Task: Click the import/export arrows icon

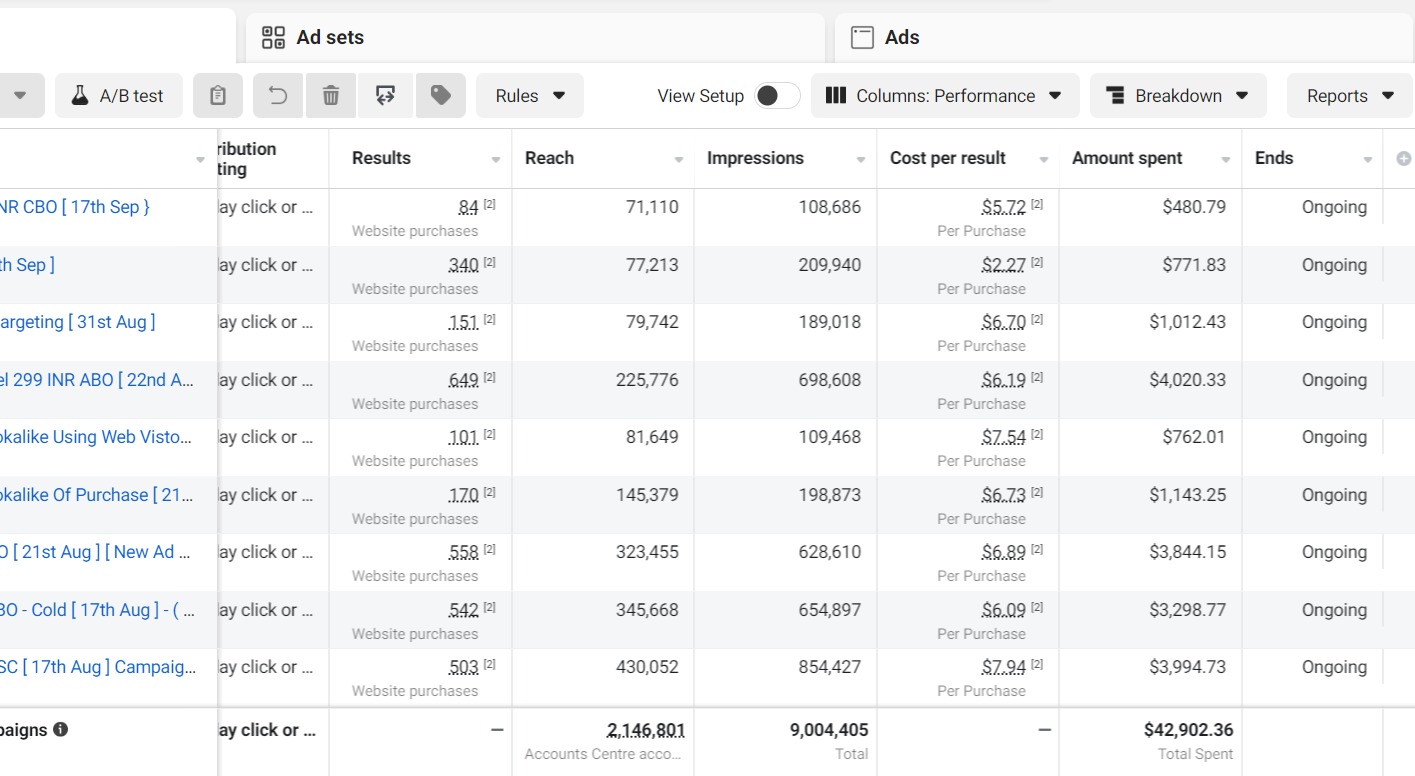Action: tap(385, 96)
